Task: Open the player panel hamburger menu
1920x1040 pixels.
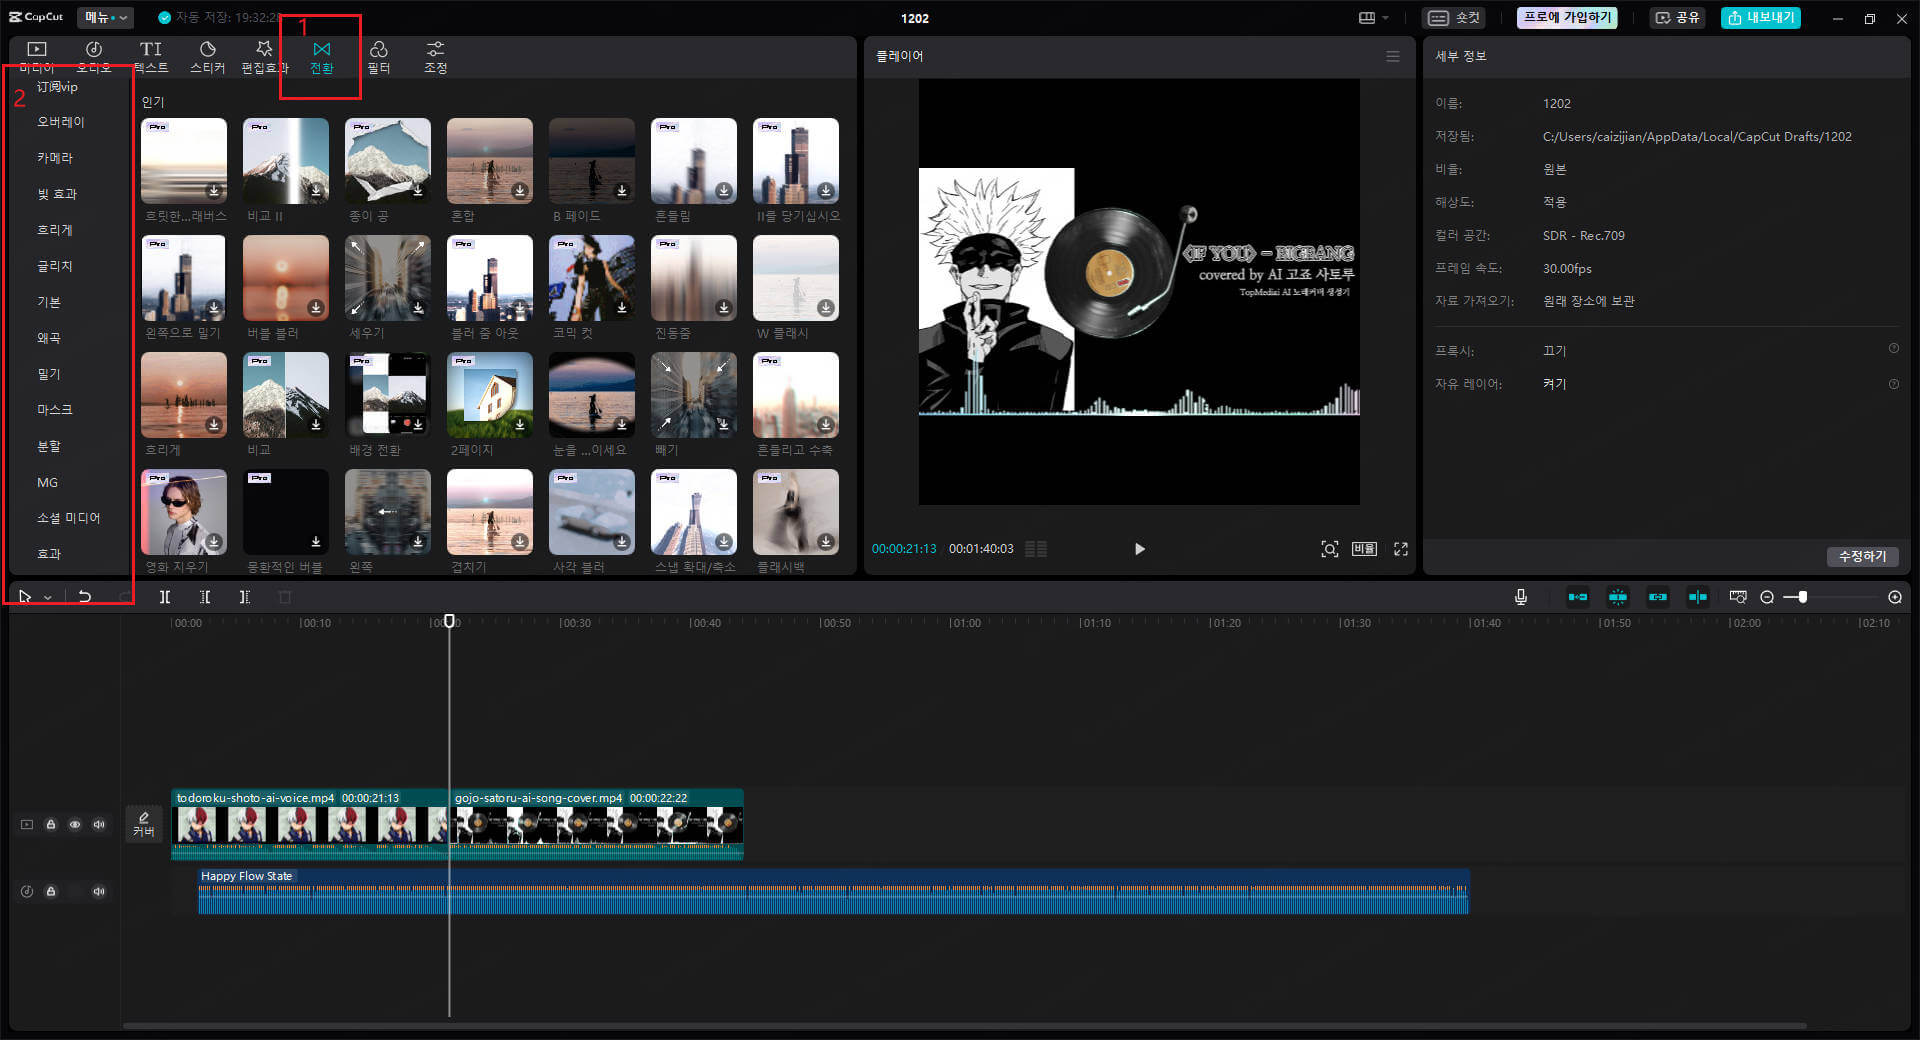Action: [x=1393, y=56]
